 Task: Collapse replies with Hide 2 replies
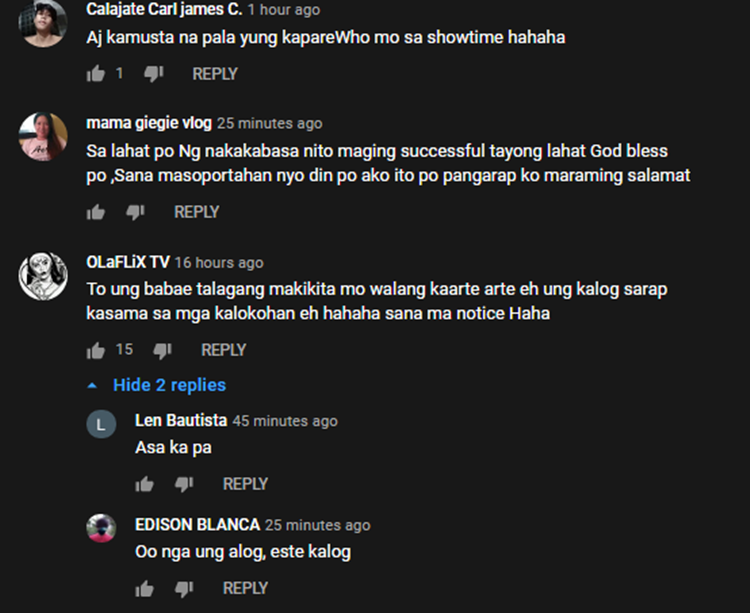157,385
